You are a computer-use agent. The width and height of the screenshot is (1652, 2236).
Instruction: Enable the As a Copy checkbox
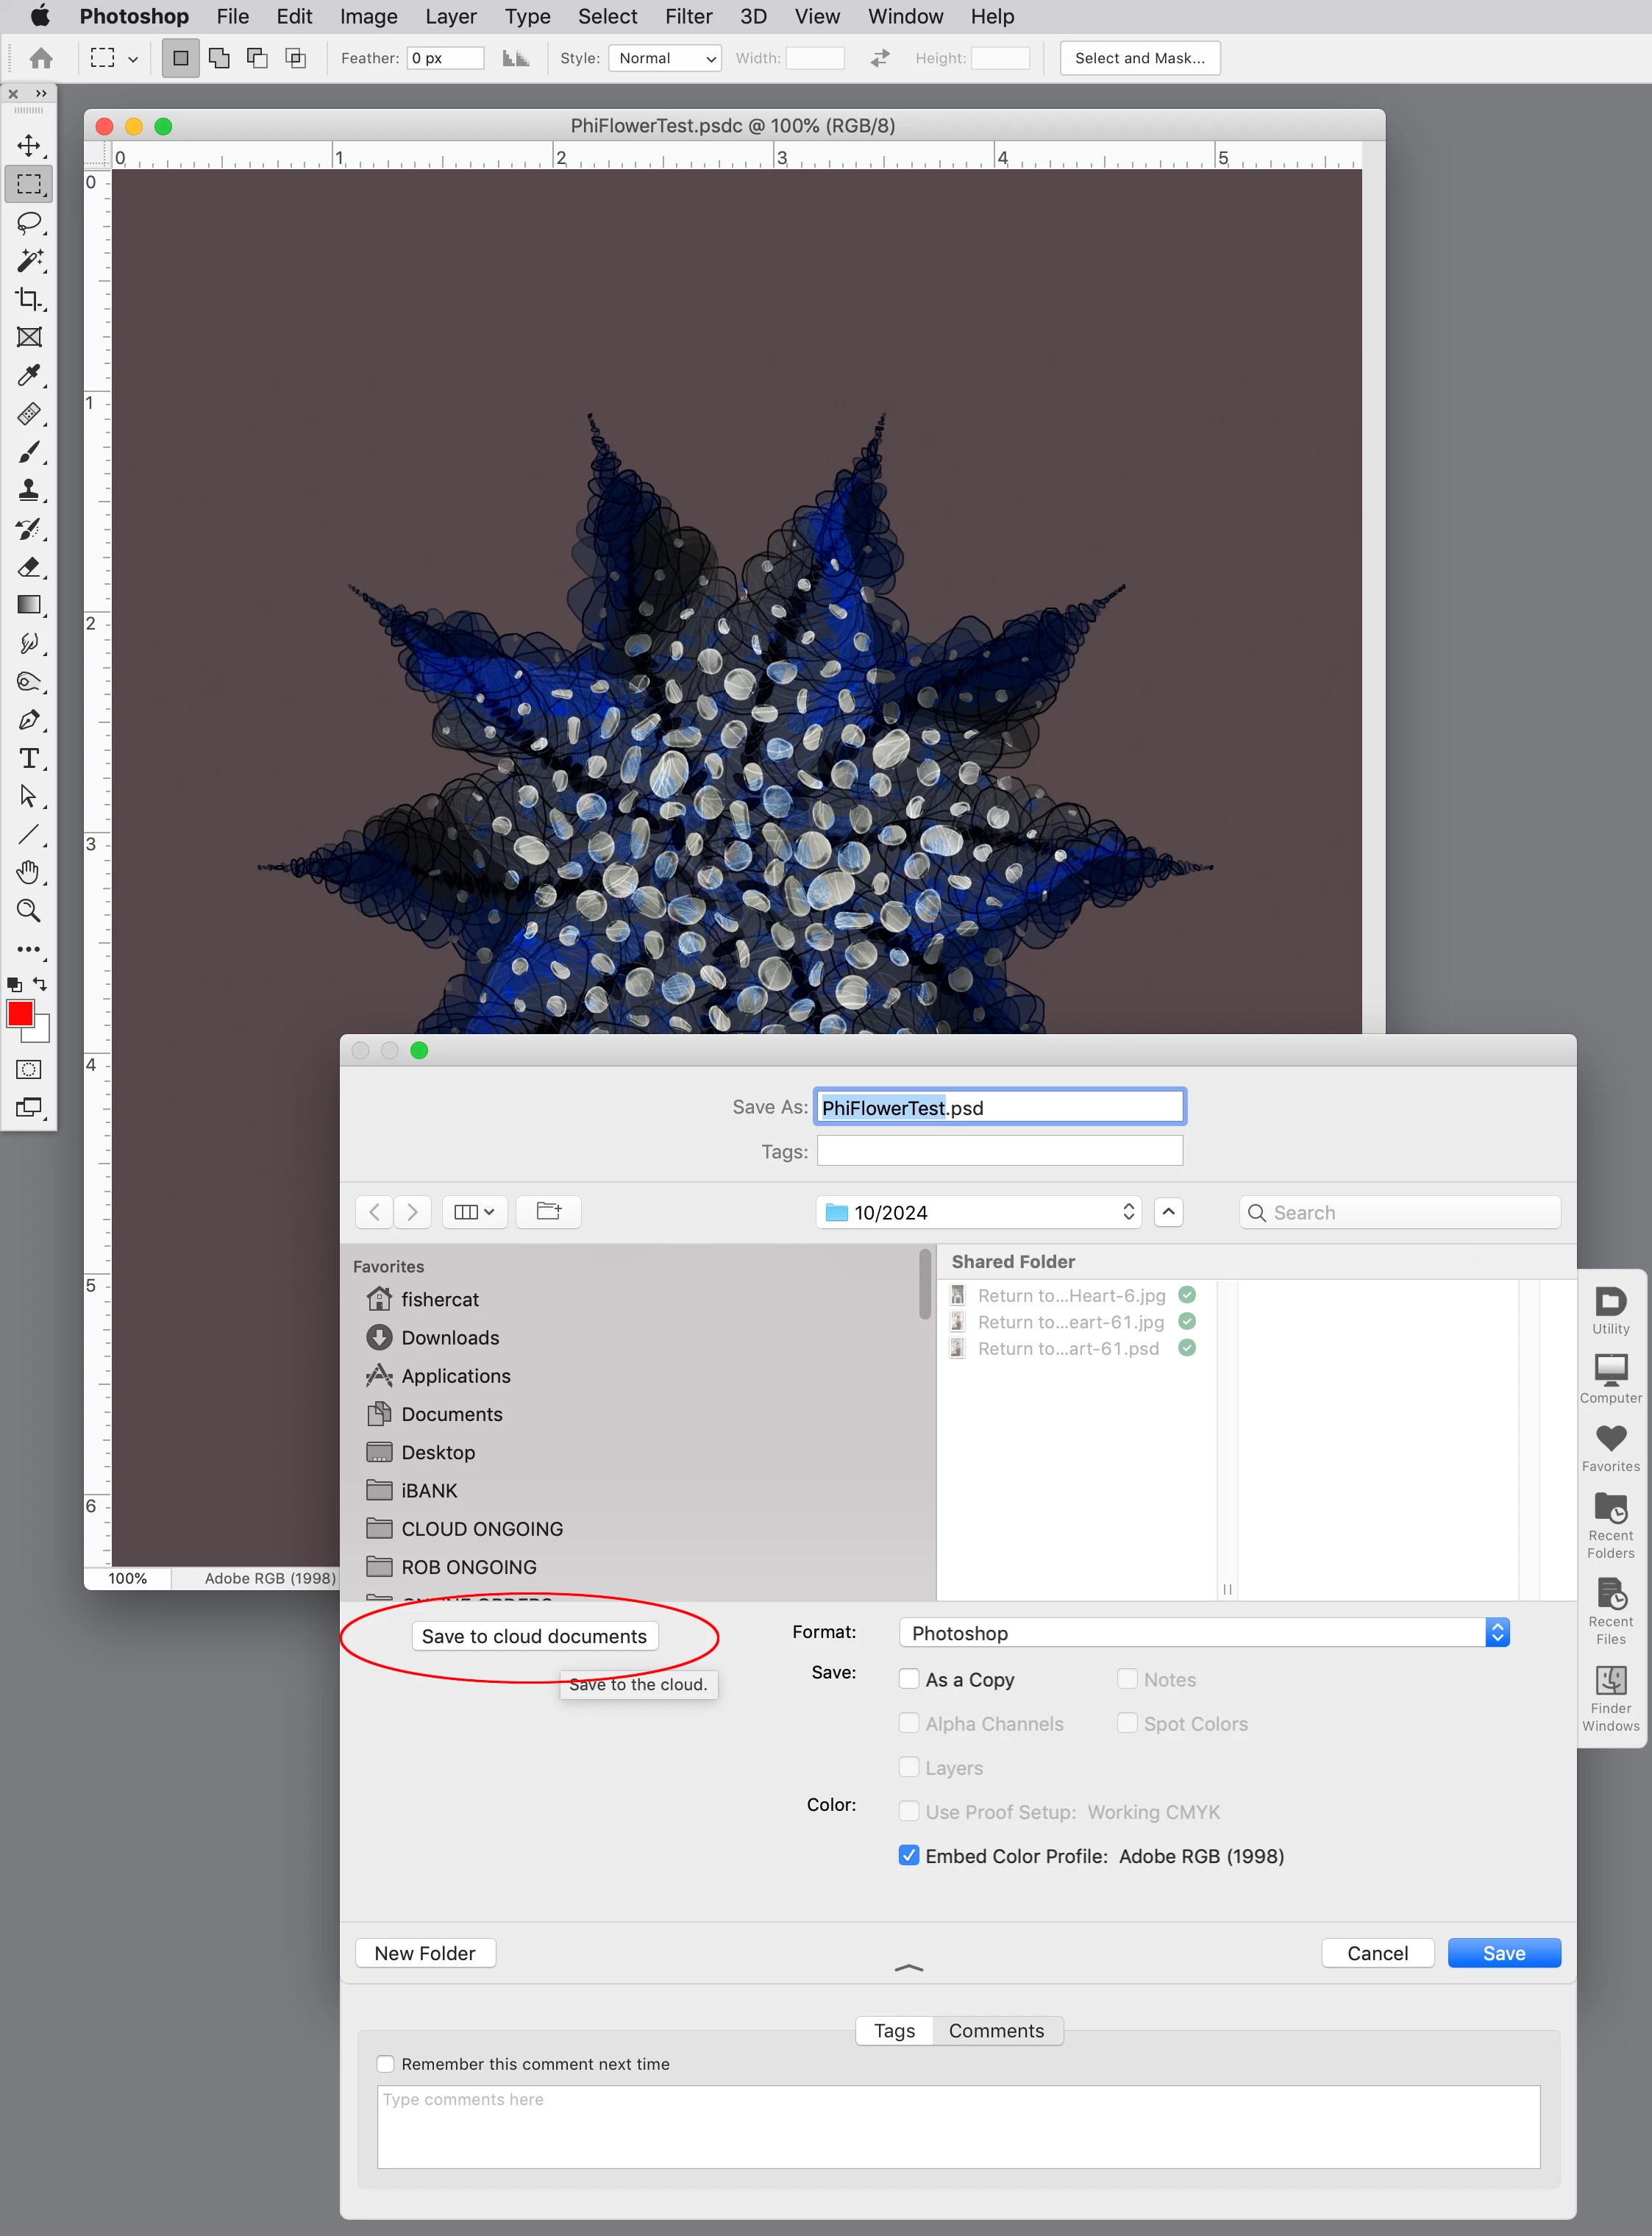click(x=909, y=1679)
